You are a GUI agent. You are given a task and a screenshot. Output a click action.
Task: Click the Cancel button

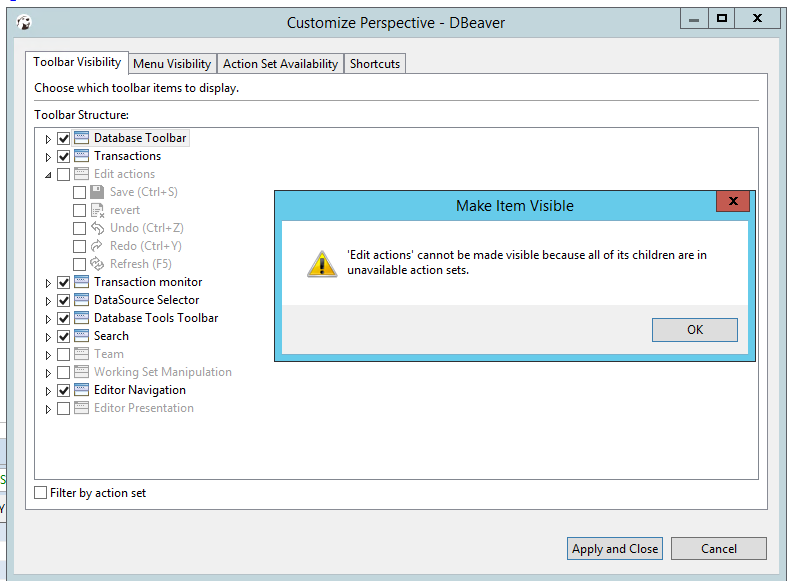[x=719, y=548]
